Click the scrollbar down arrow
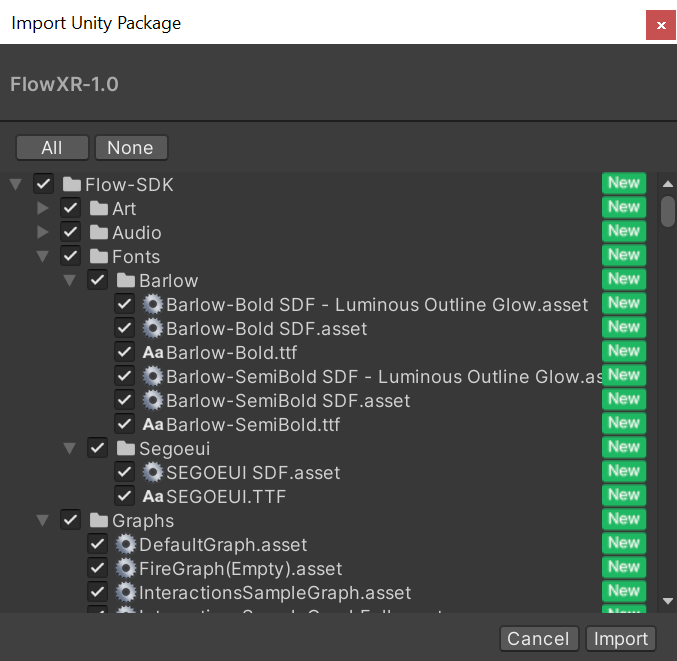 668,601
